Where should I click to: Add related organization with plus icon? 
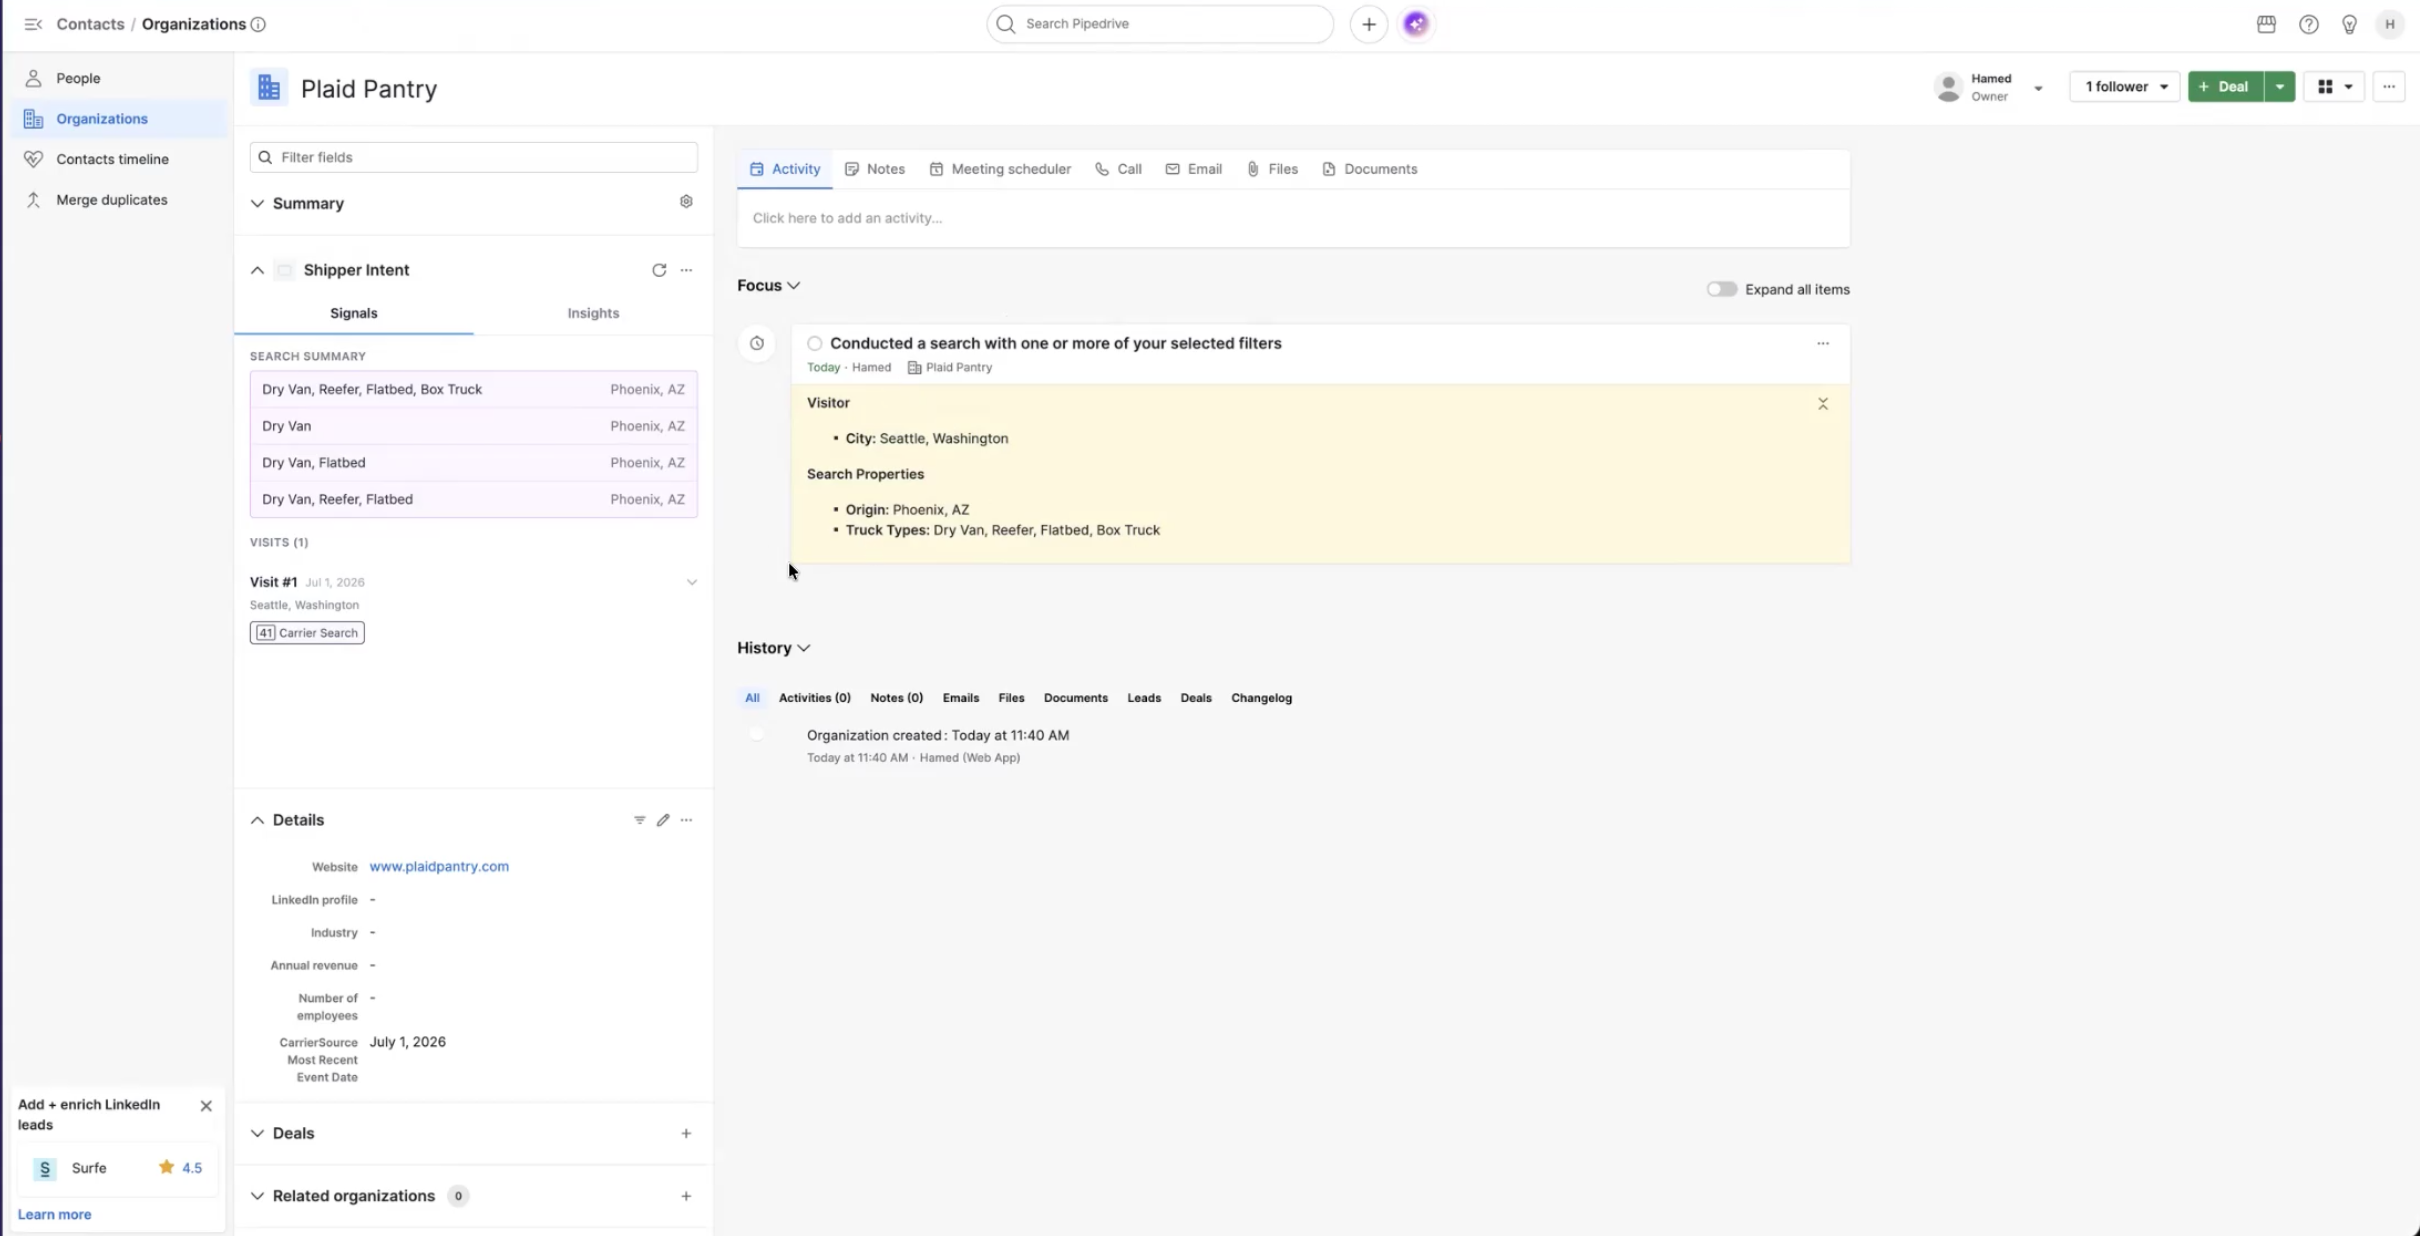pyautogui.click(x=686, y=1196)
